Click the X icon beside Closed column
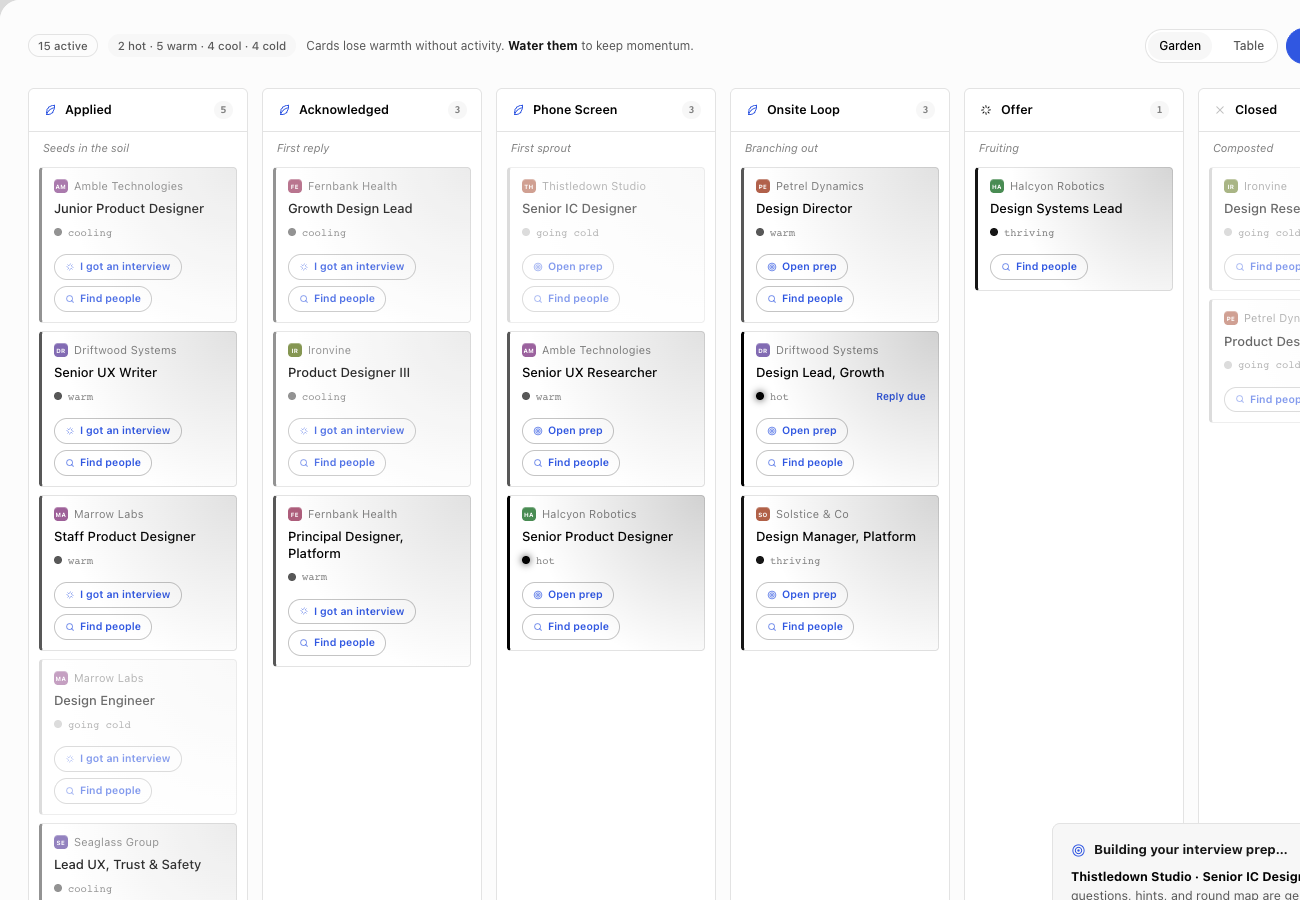Screen dimensions: 1300x900 [x=1220, y=110]
